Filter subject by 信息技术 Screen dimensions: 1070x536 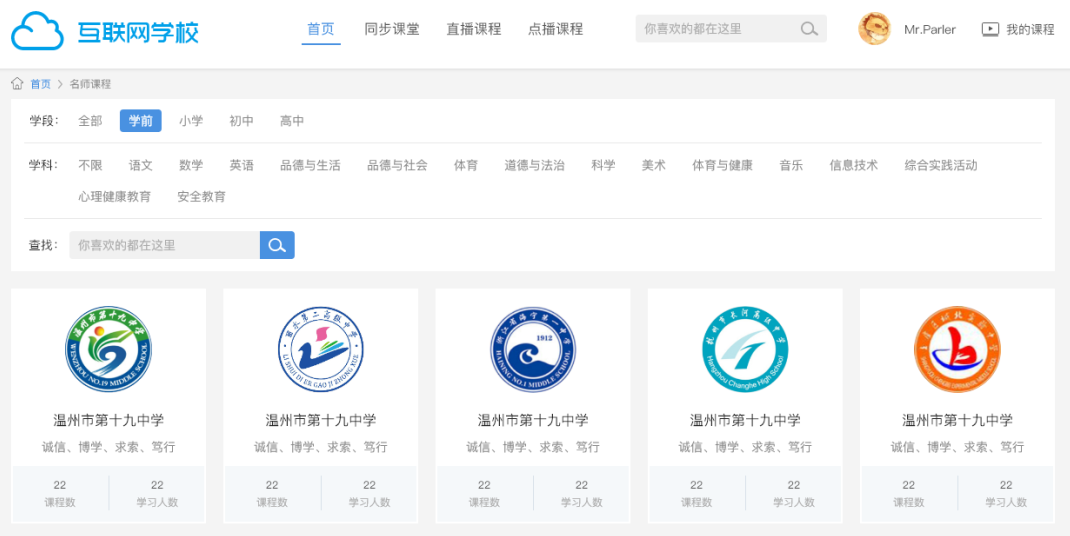(853, 165)
